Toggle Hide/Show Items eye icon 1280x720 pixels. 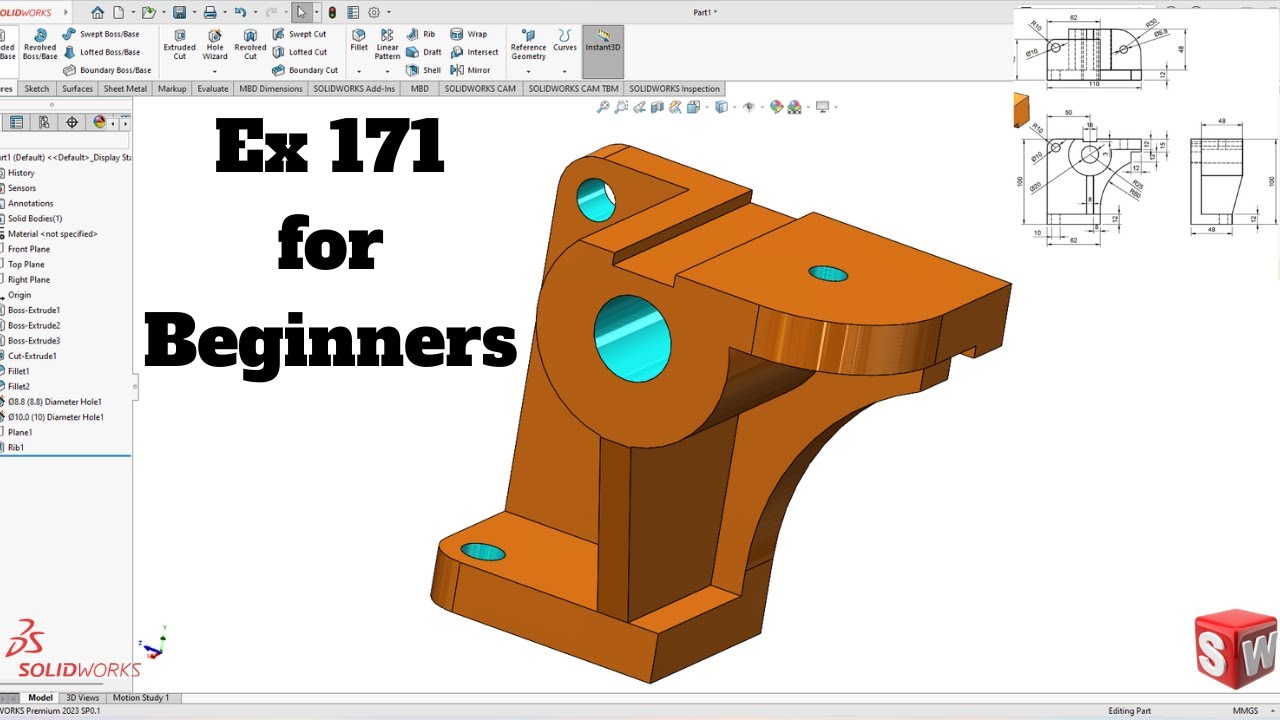pos(748,107)
